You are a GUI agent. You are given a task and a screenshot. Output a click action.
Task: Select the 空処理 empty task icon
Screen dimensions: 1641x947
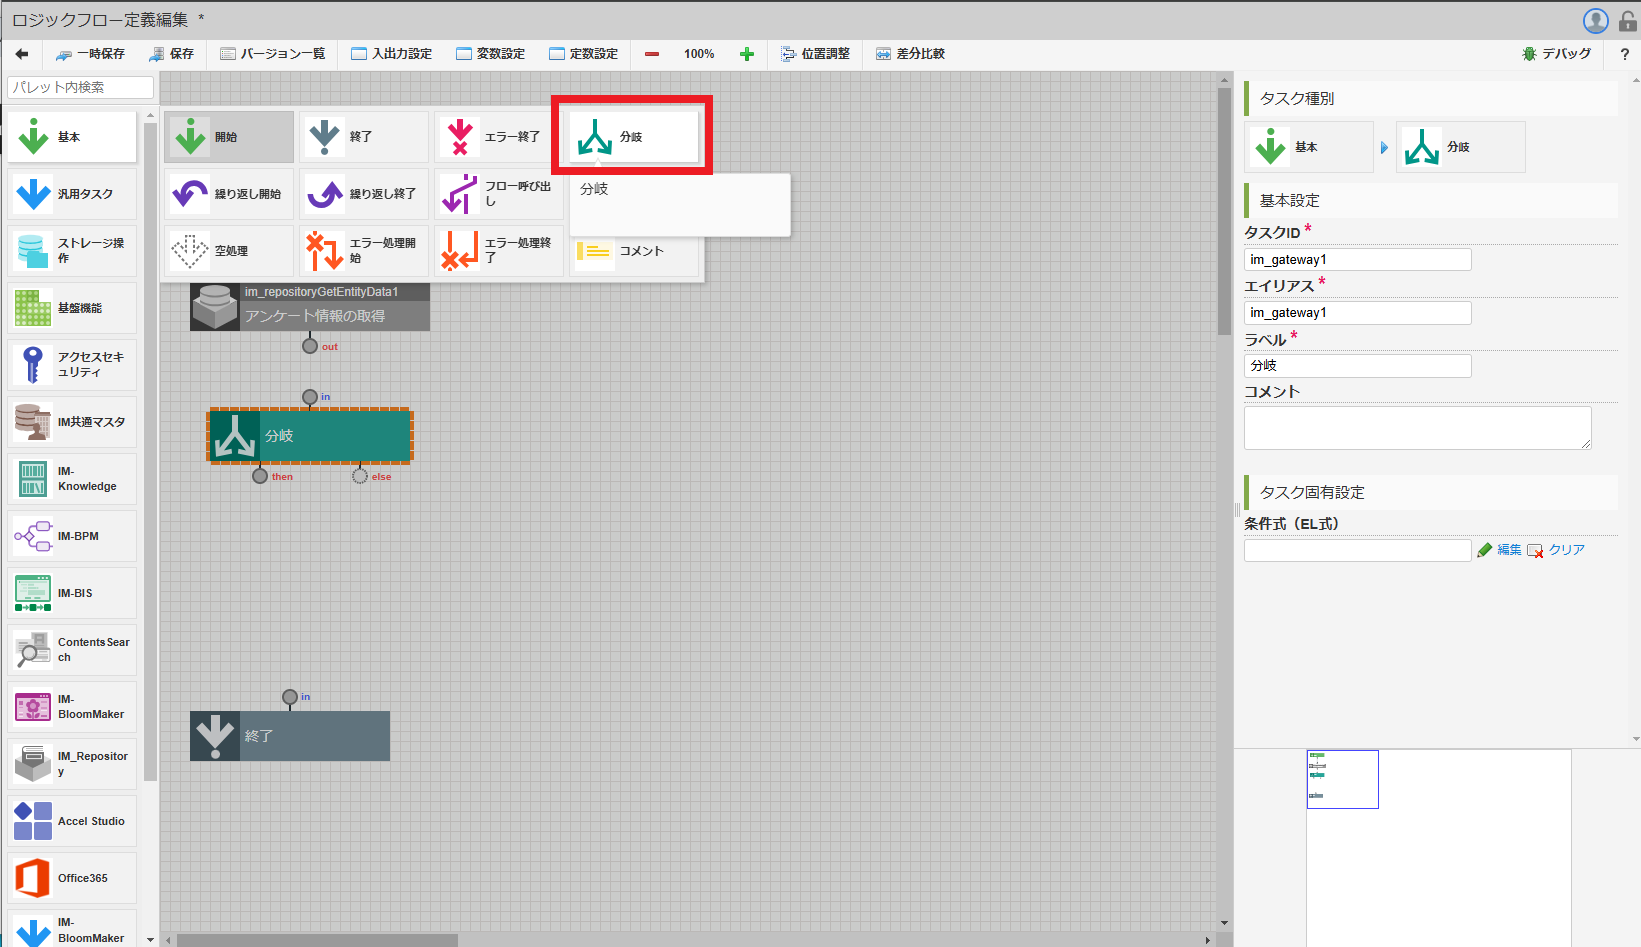coord(227,250)
